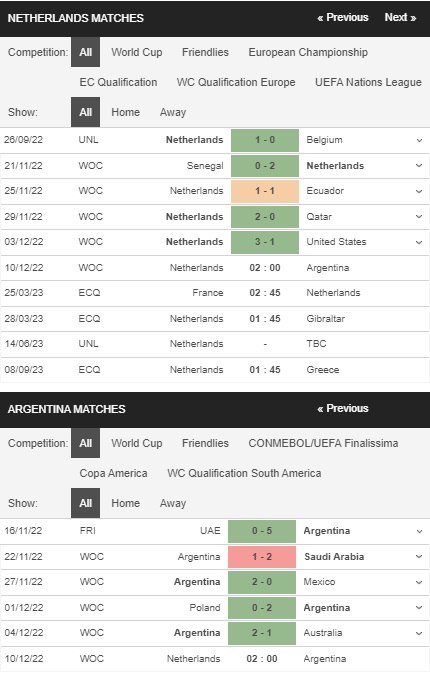Expand the Netherlands vs Belgium match row
Image resolution: width=430 pixels, height=679 pixels.
[x=419, y=140]
